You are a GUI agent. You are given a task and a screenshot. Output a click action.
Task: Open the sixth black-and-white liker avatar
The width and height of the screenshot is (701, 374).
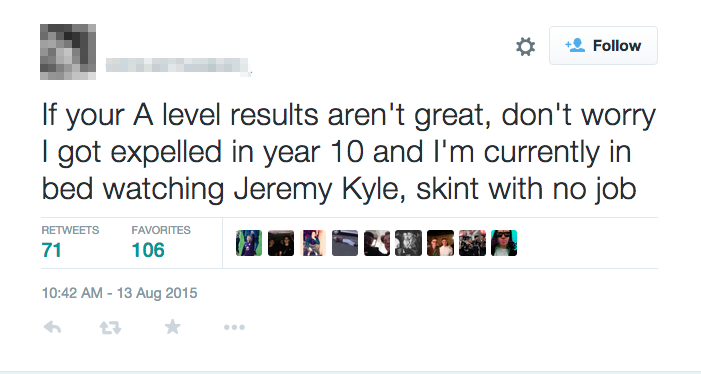408,243
